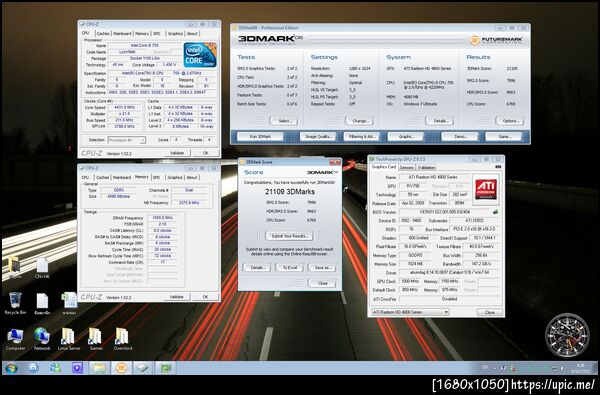600x395 pixels.
Task: Switch to the Validation tab in GPU-Z
Action: [426, 168]
